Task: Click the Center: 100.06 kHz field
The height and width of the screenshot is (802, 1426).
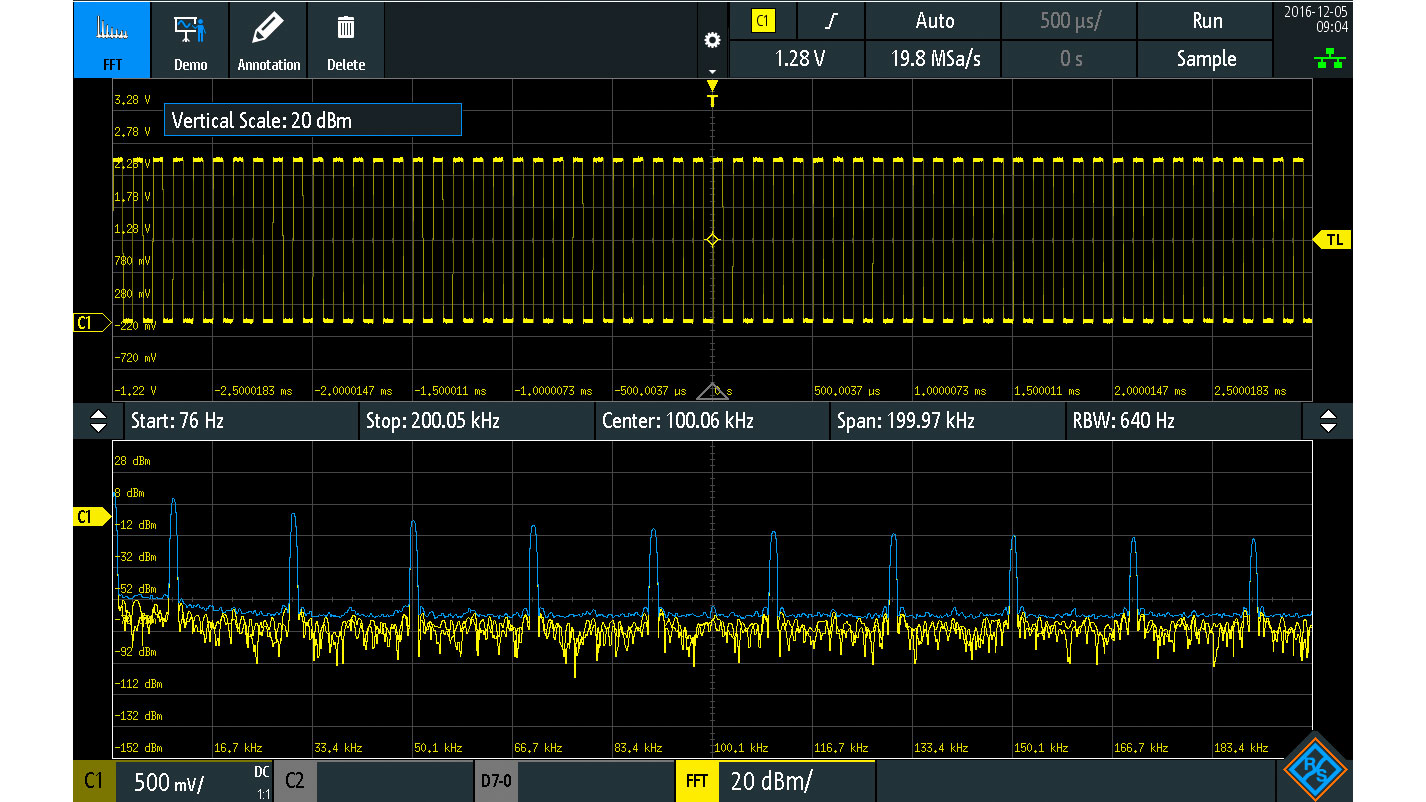Action: coord(711,421)
